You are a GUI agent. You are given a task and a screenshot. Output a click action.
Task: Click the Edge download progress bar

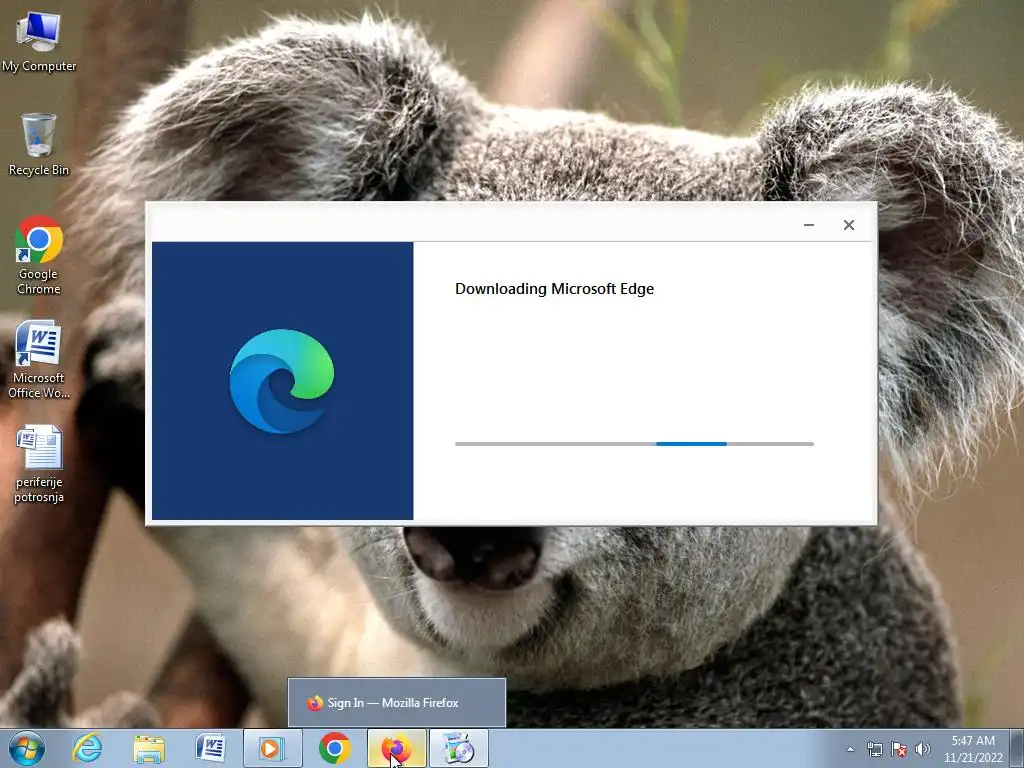click(634, 444)
